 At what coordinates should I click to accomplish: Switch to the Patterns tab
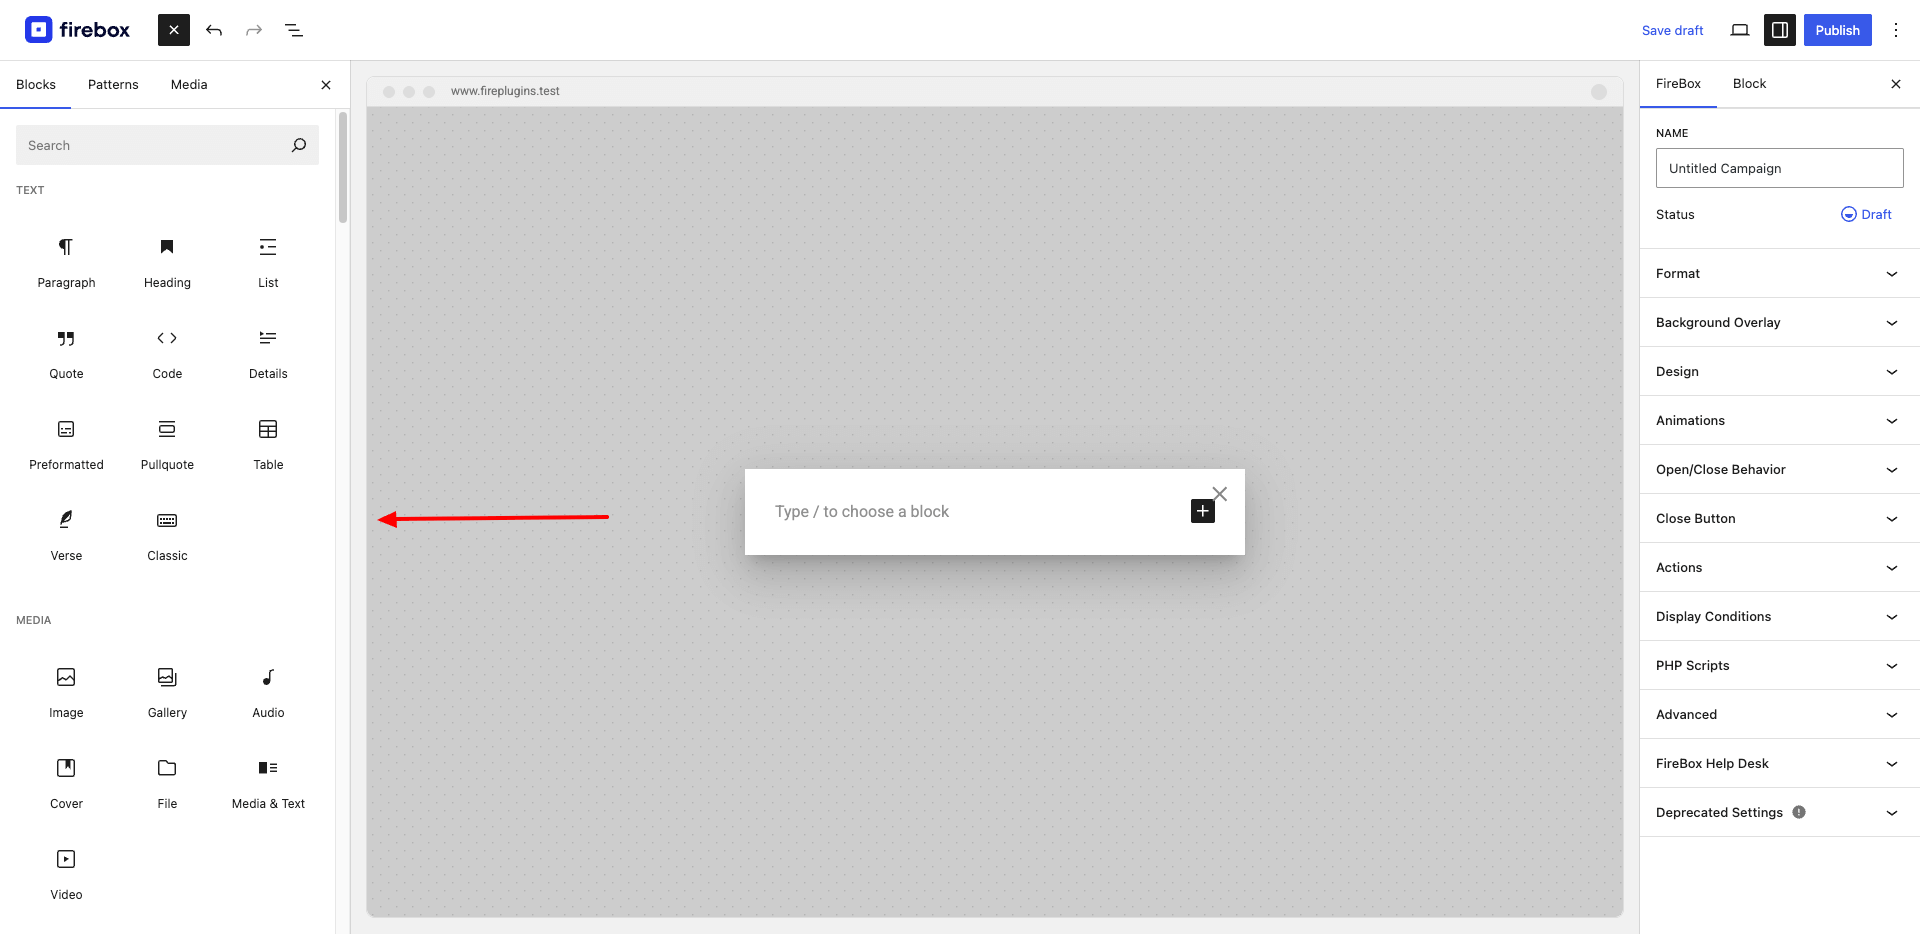[113, 85]
